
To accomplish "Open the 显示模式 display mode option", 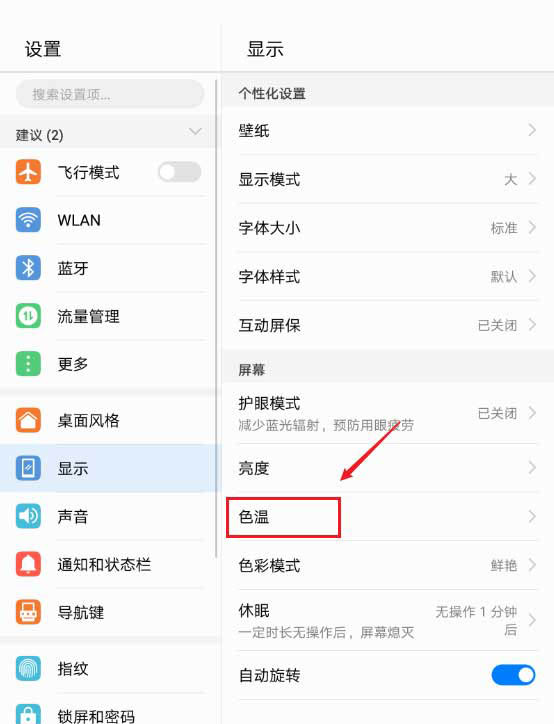I will click(x=387, y=179).
